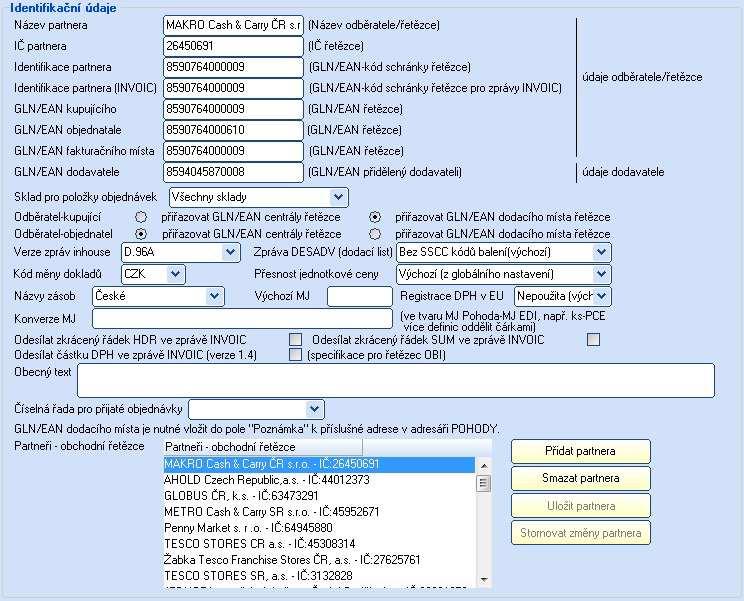Select dodací místo radio for Odběratel-kupující
Image resolution: width=744 pixels, height=601 pixels.
pos(375,217)
